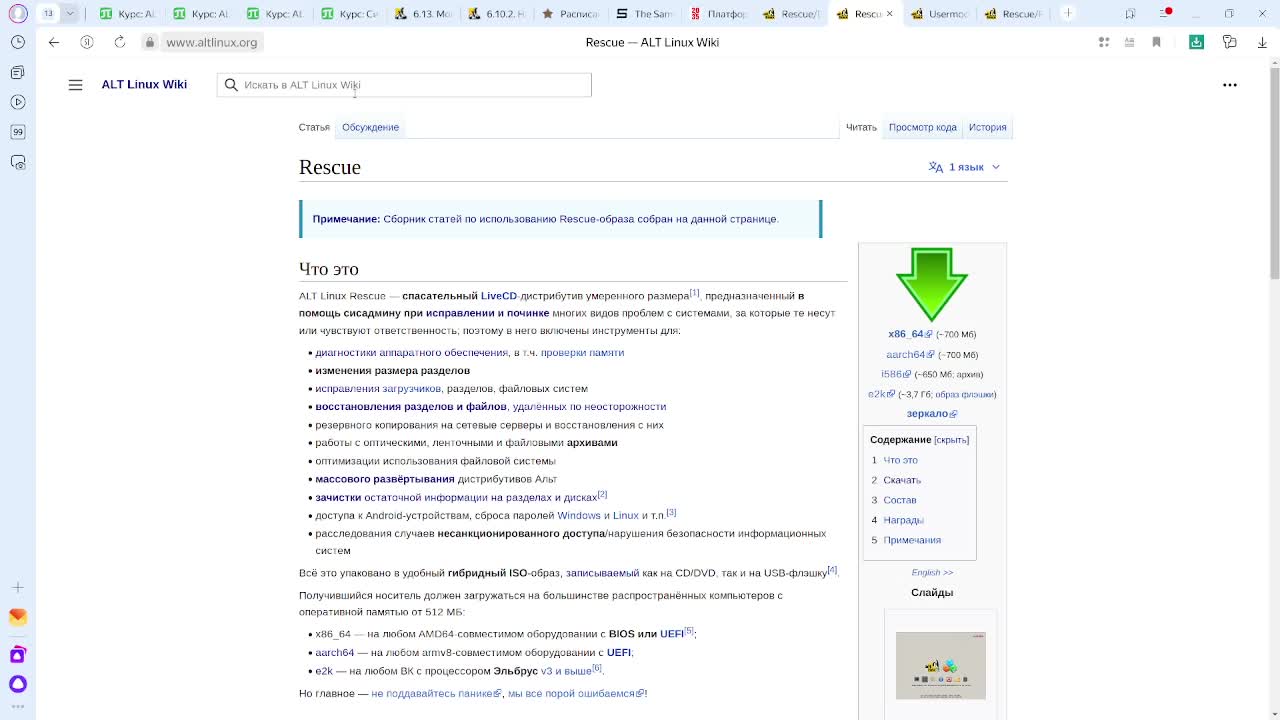
Task: Go to contents item Скачать
Action: tap(902, 480)
